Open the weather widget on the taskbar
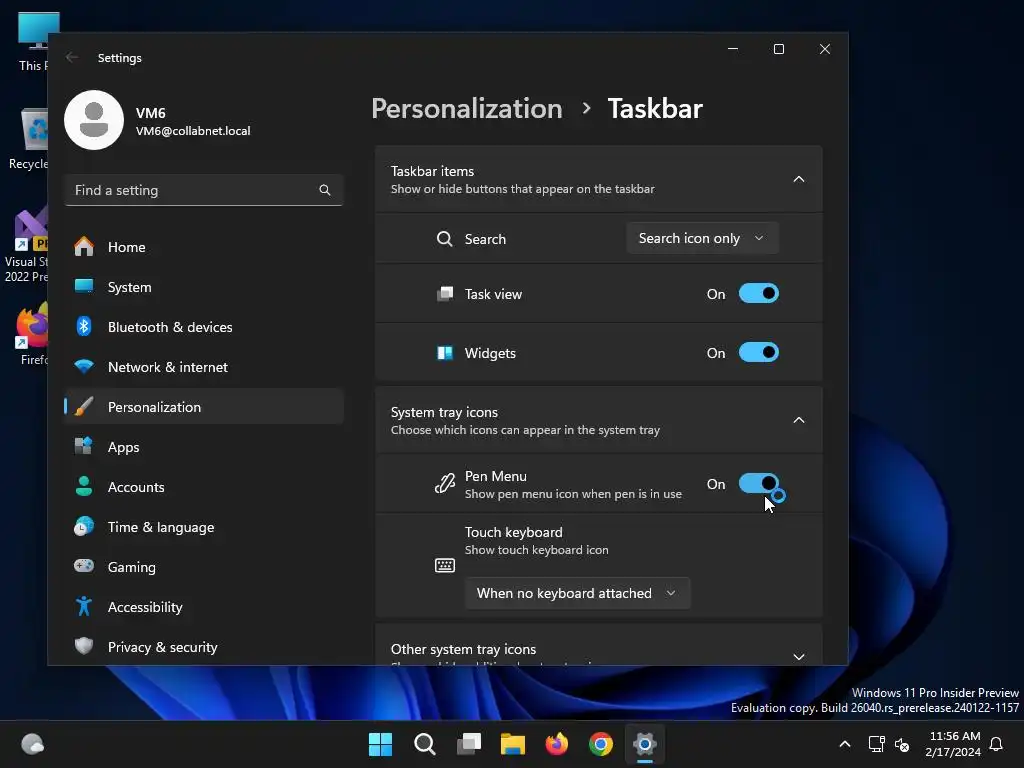 tap(33, 744)
